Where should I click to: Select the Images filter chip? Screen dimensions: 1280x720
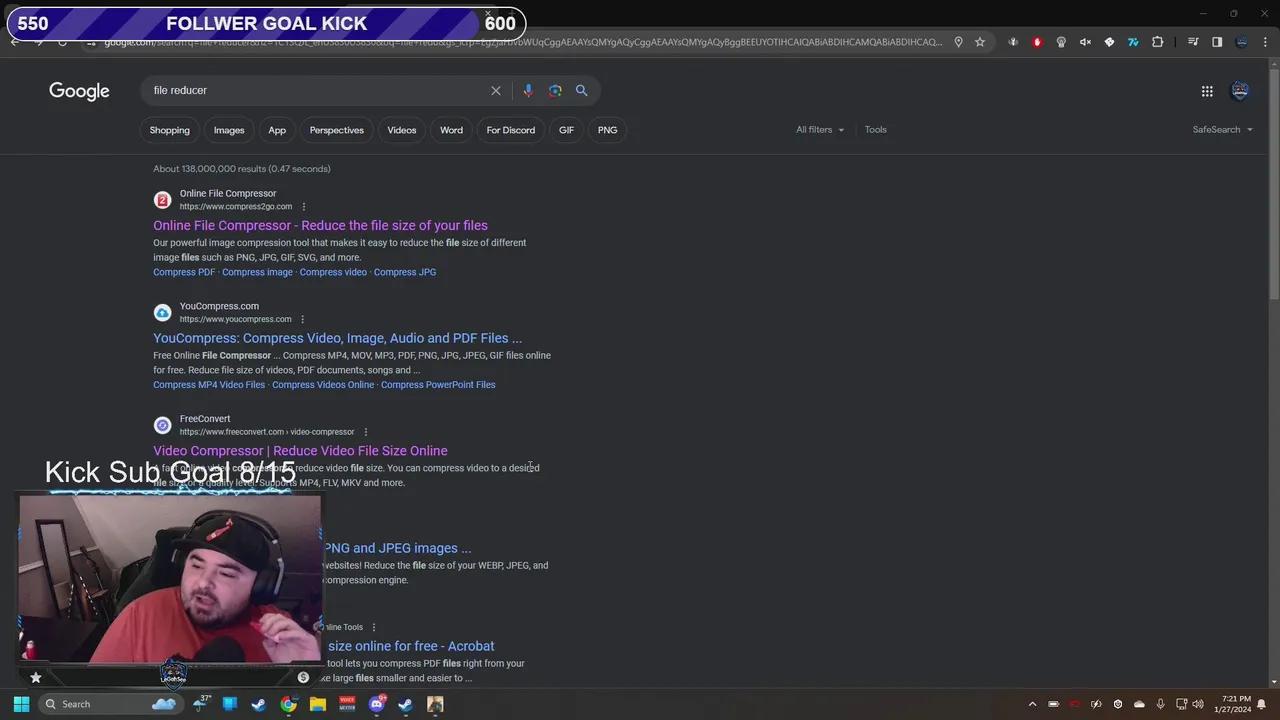coord(229,130)
